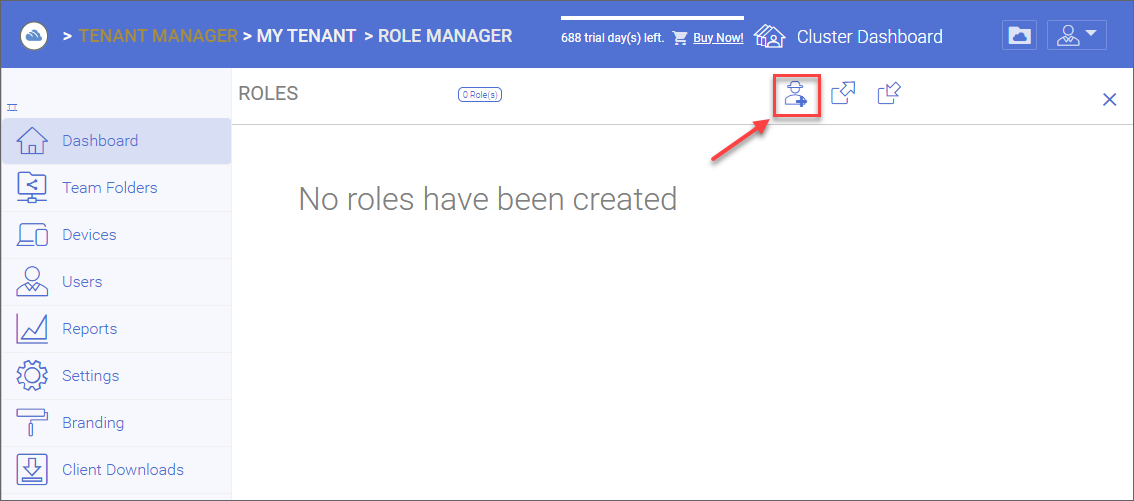Open Team Folders in the sidebar
Image resolution: width=1134 pixels, height=501 pixels.
coord(116,188)
